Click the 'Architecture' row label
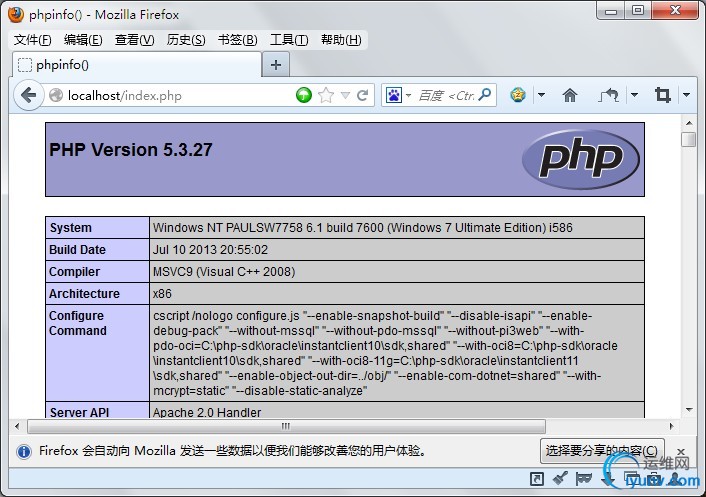706x497 pixels. pos(84,294)
